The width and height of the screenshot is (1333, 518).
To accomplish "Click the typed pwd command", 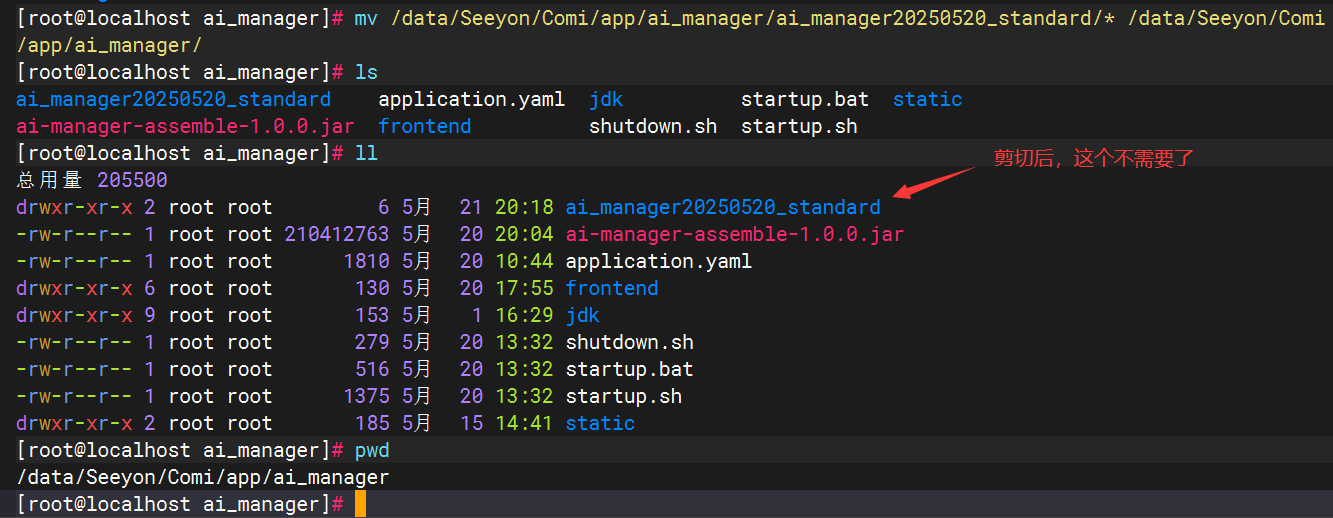I will pyautogui.click(x=371, y=450).
